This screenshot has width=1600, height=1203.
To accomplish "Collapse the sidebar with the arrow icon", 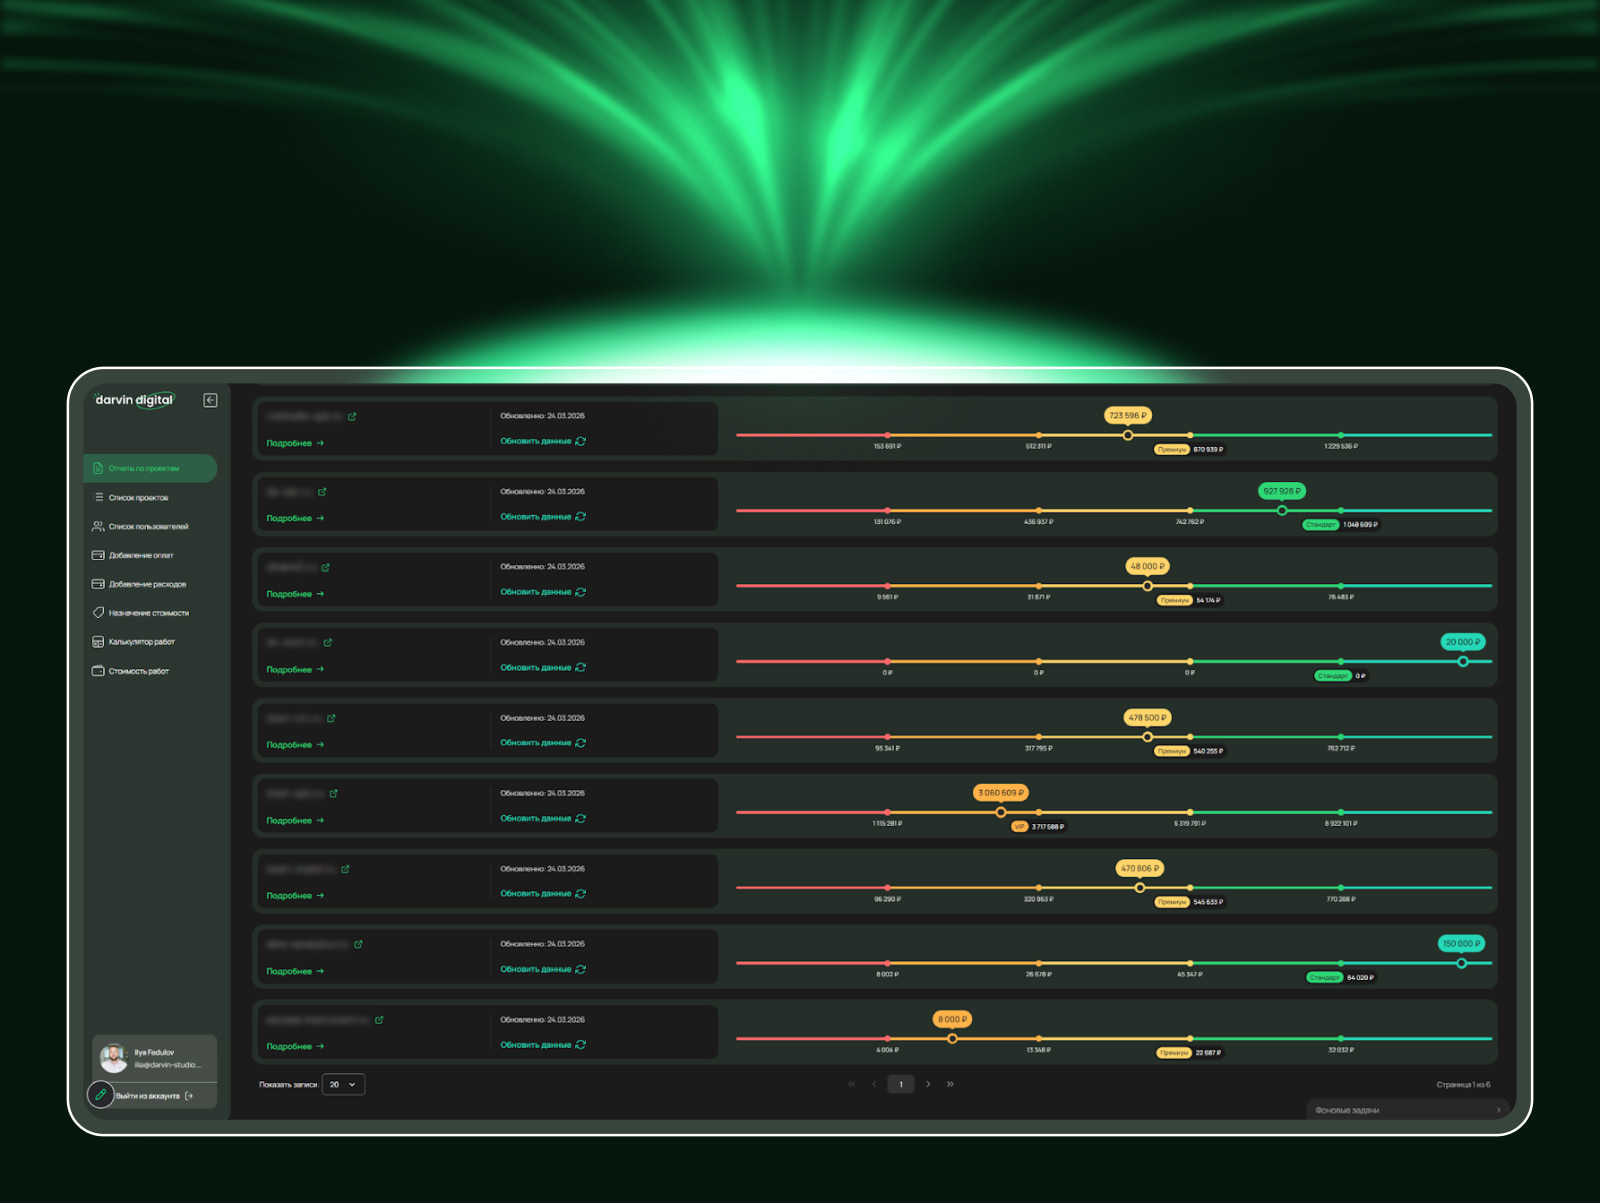I will [x=210, y=400].
